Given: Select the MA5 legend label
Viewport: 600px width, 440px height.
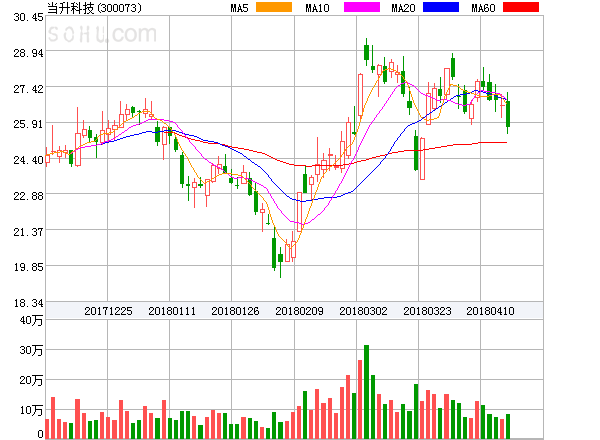Looking at the screenshot, I should [x=239, y=8].
